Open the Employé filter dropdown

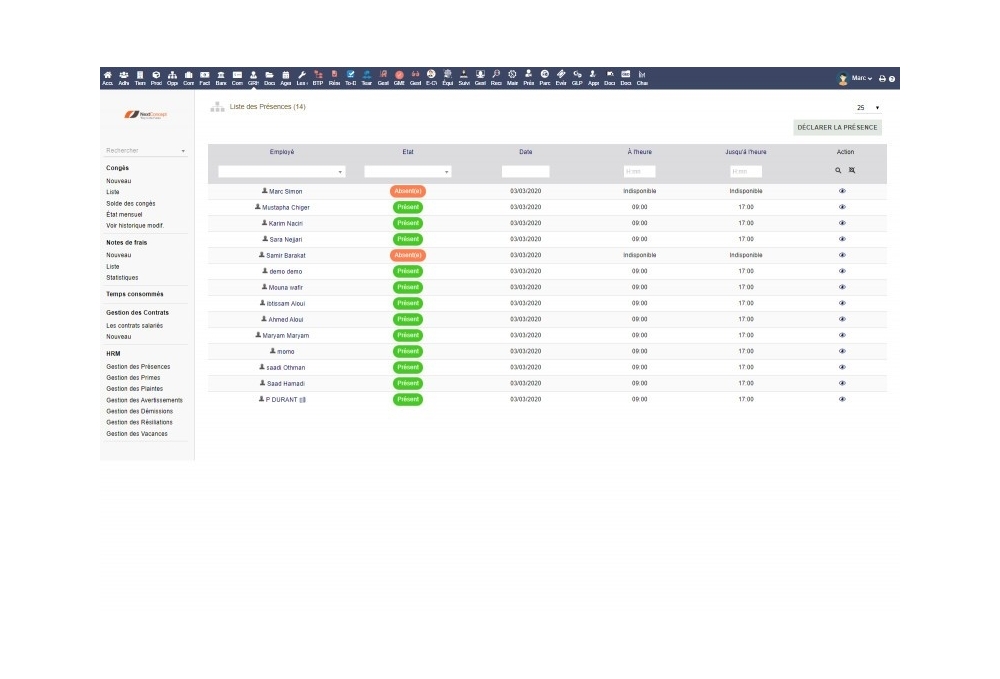281,172
